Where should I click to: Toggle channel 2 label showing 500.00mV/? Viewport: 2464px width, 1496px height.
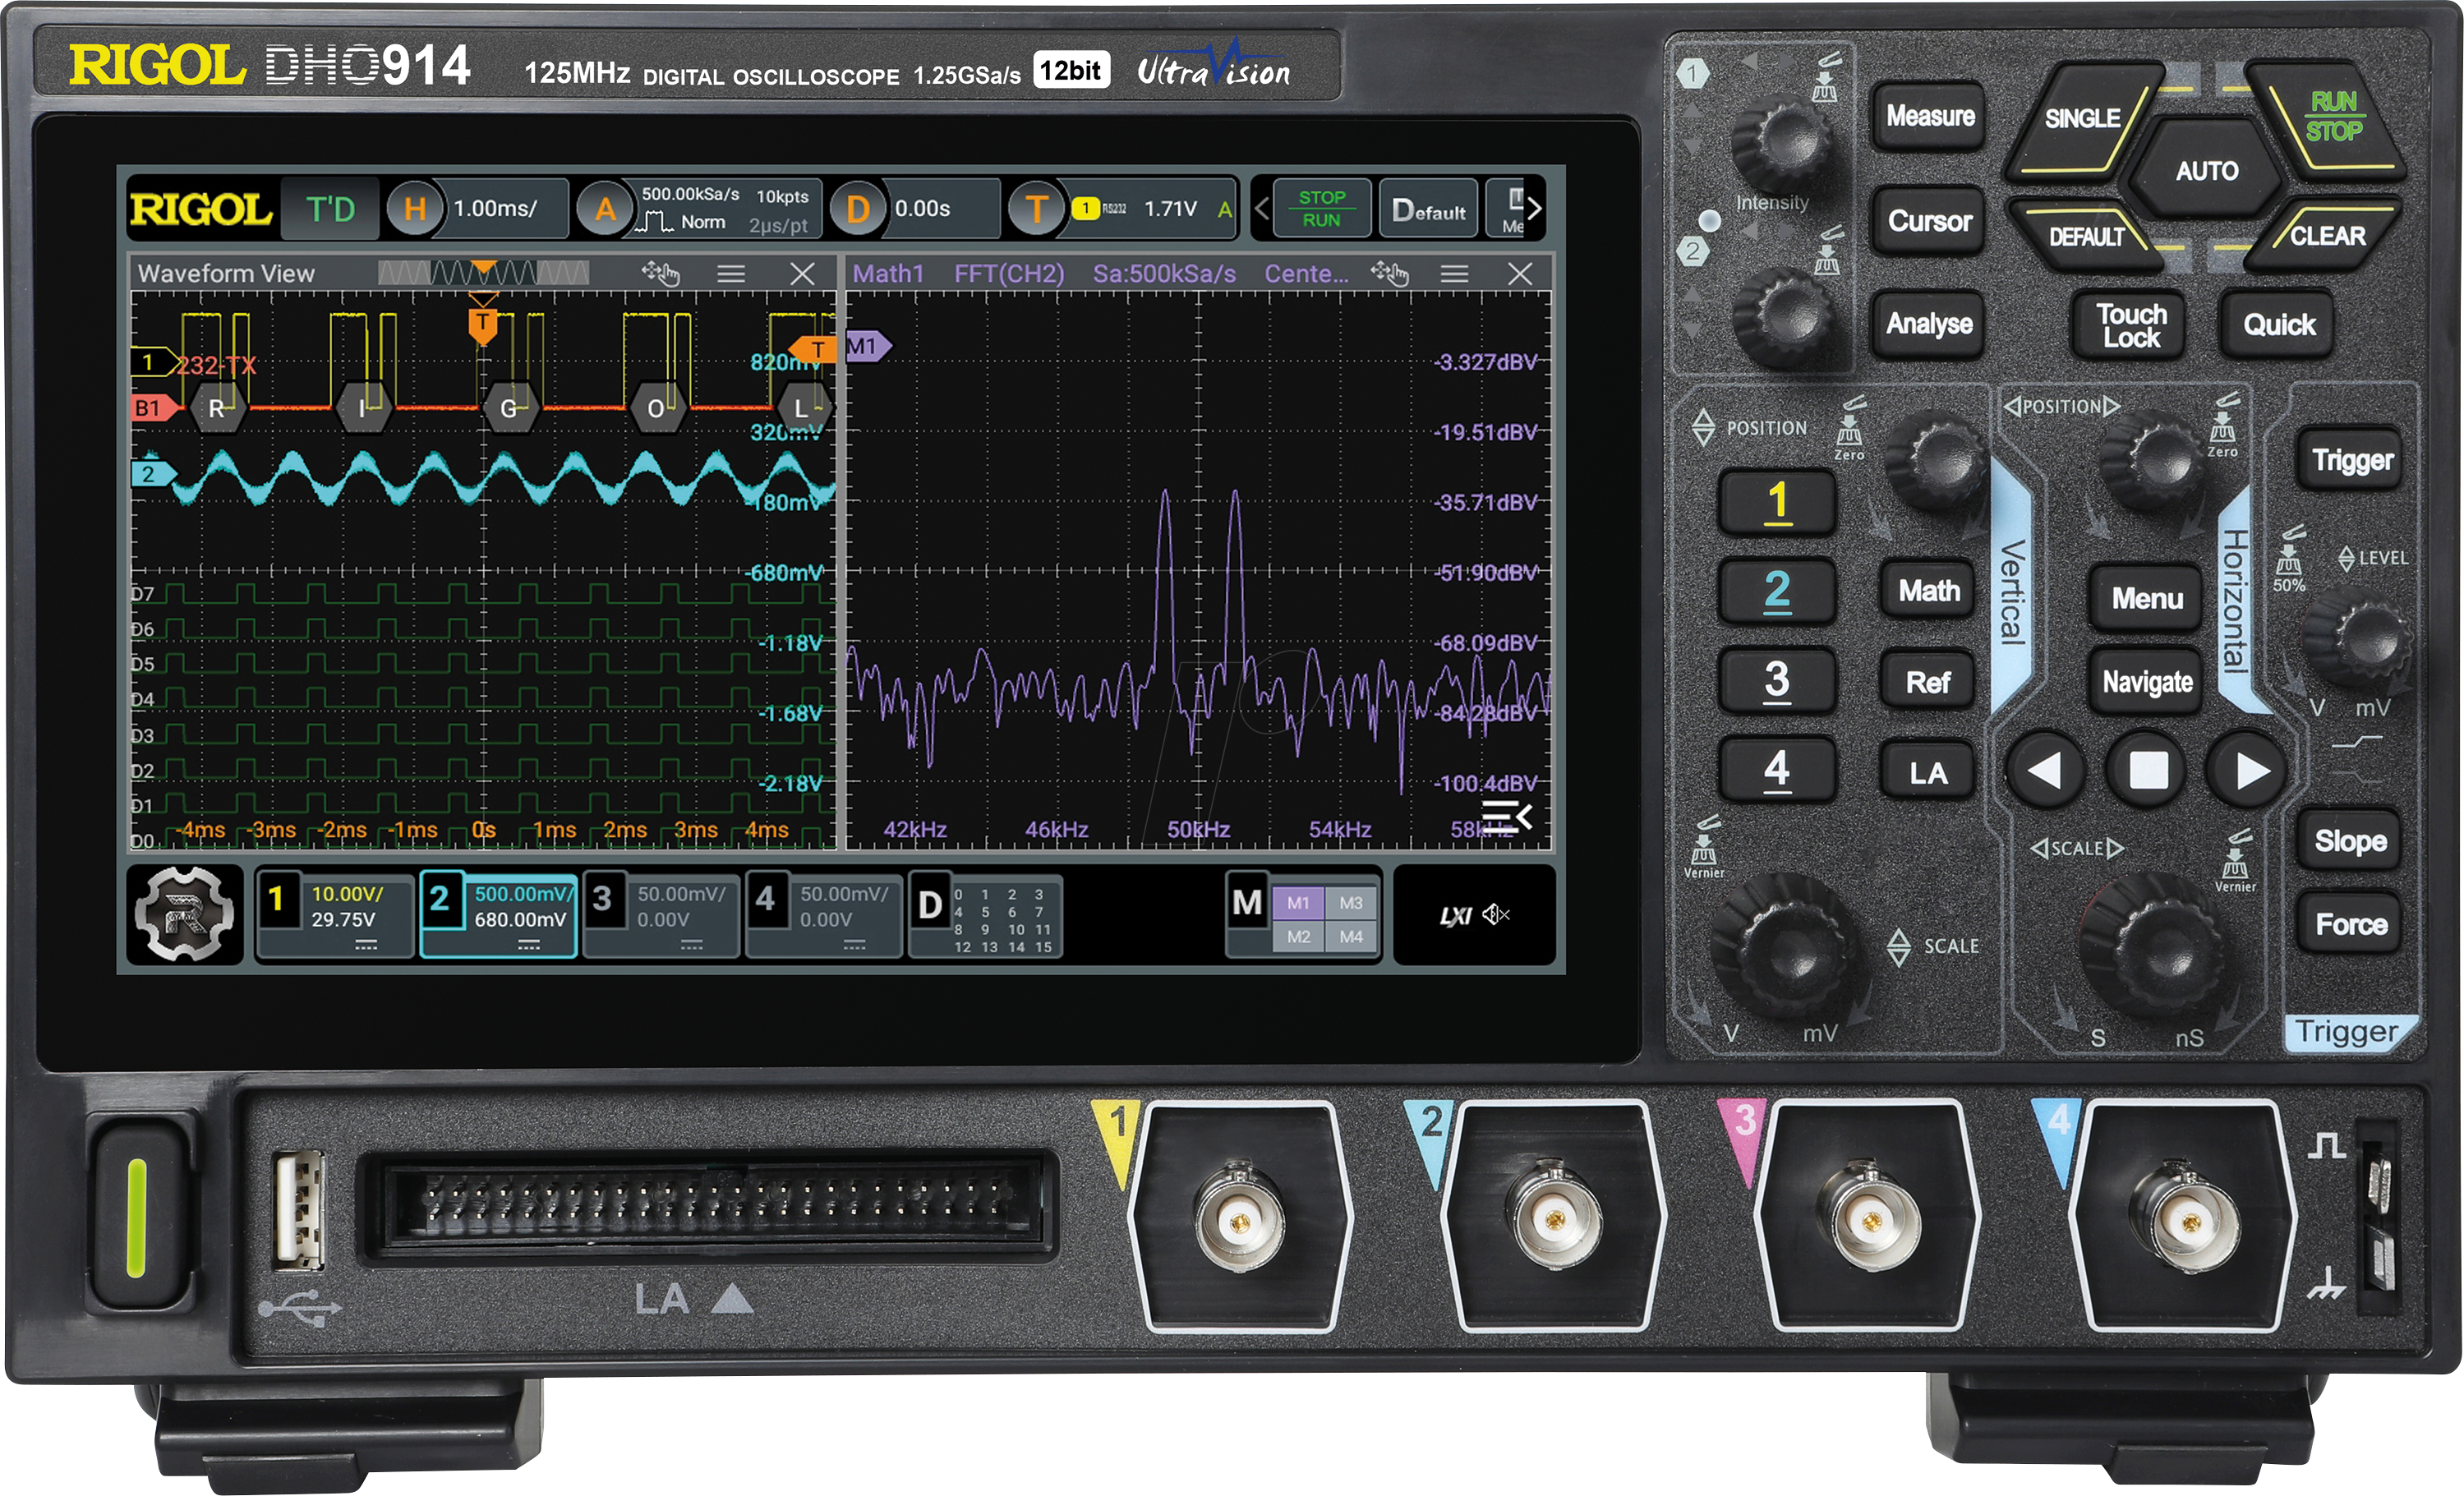(499, 916)
